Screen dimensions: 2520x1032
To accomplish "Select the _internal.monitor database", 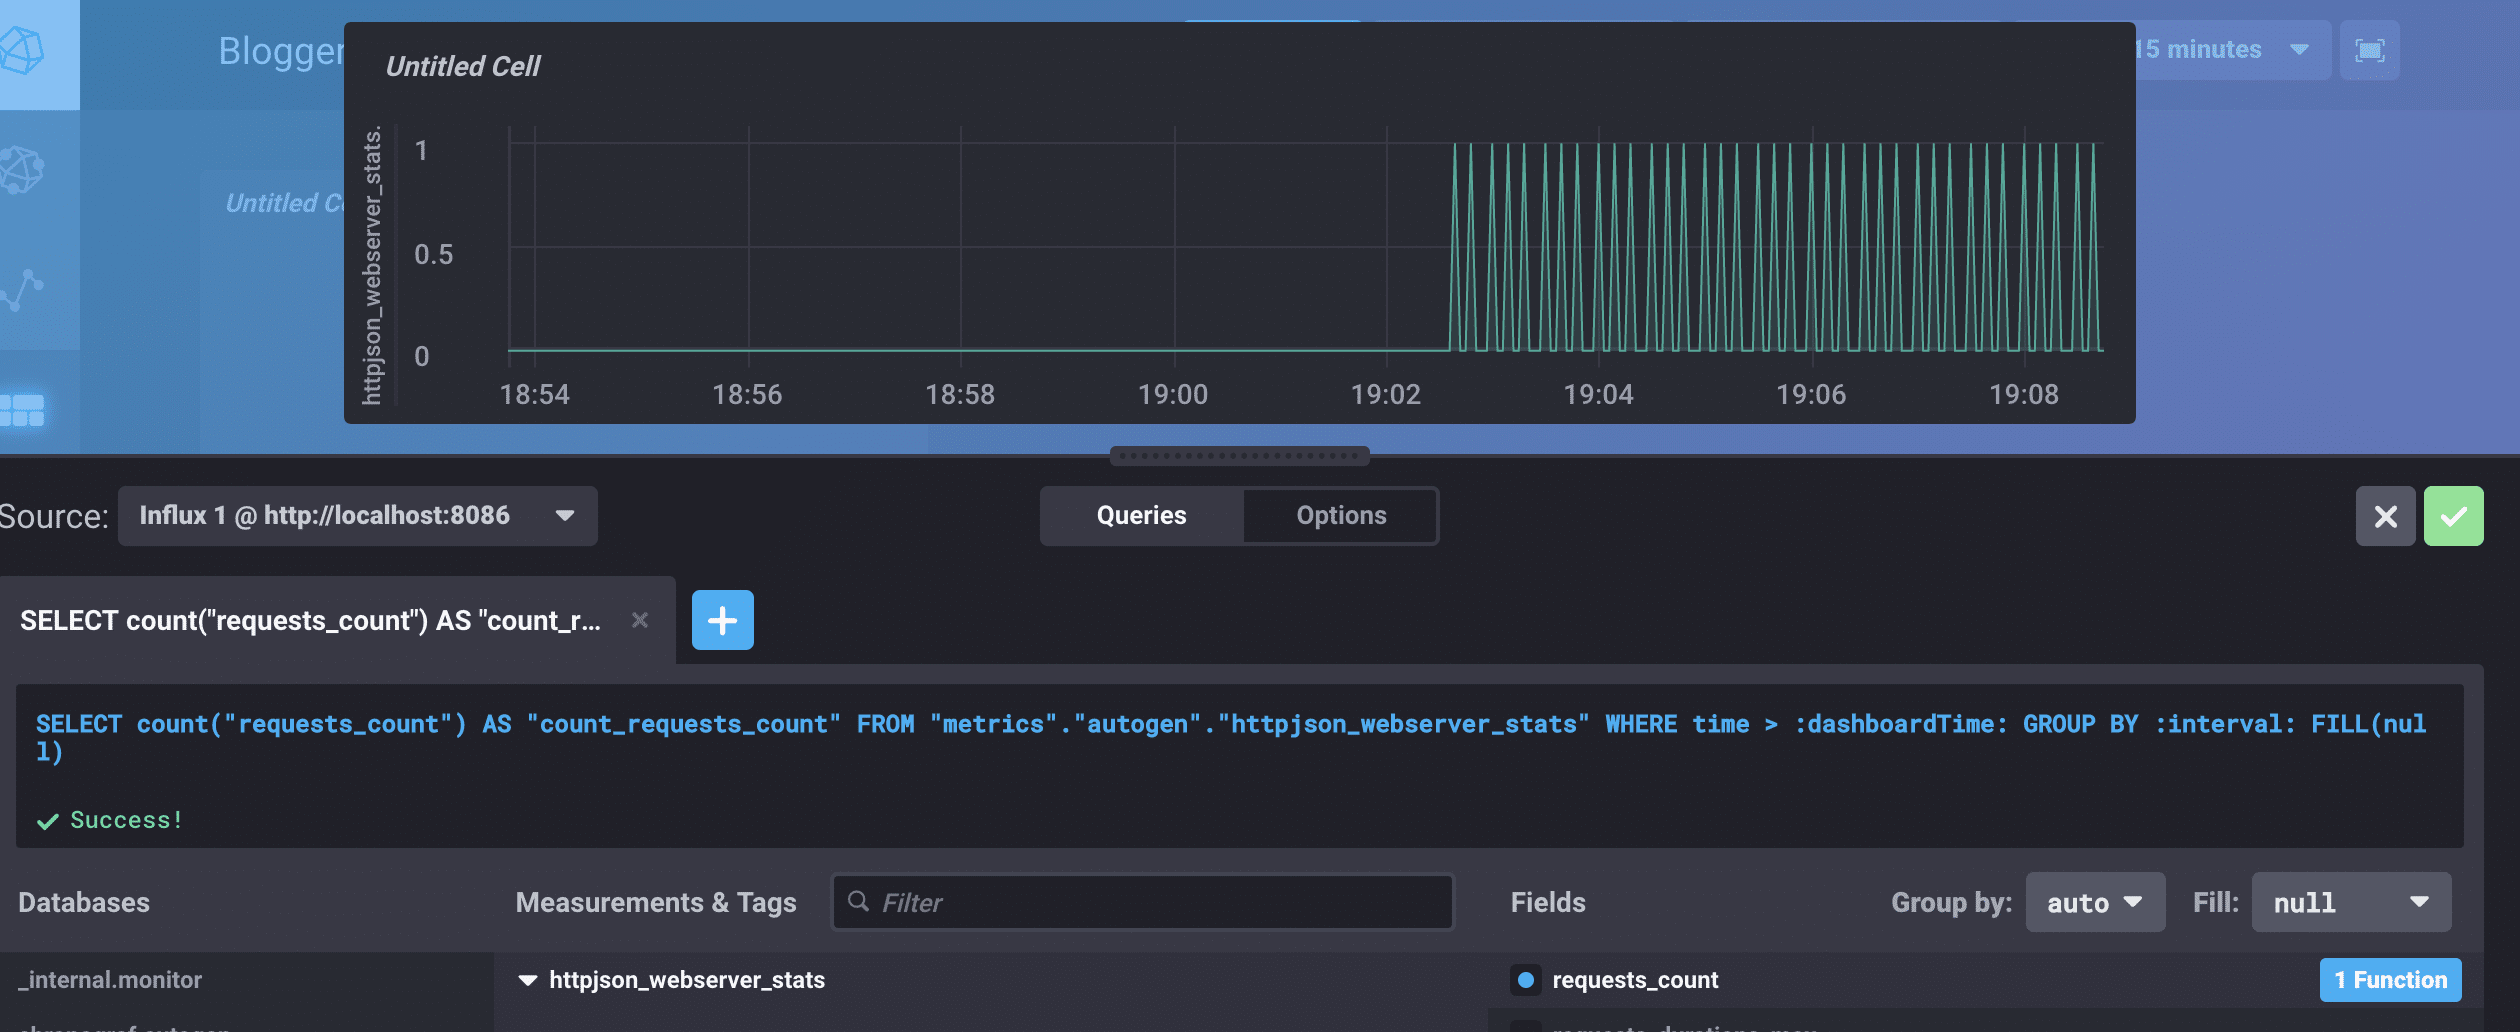I will [110, 980].
